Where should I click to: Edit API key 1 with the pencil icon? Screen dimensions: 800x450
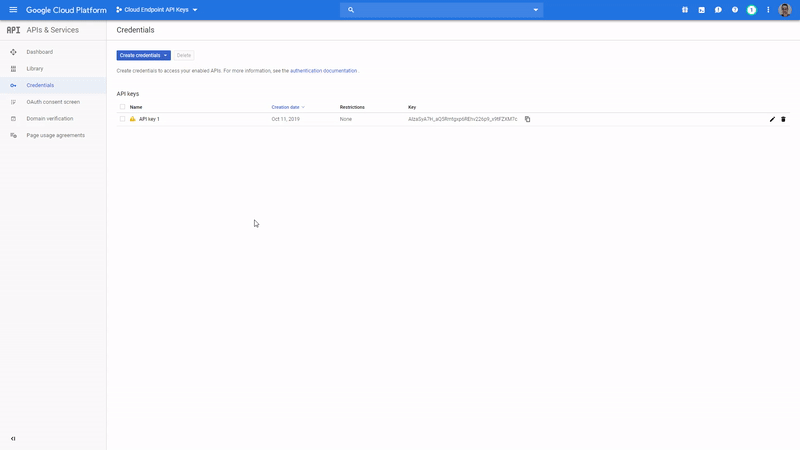pos(772,119)
